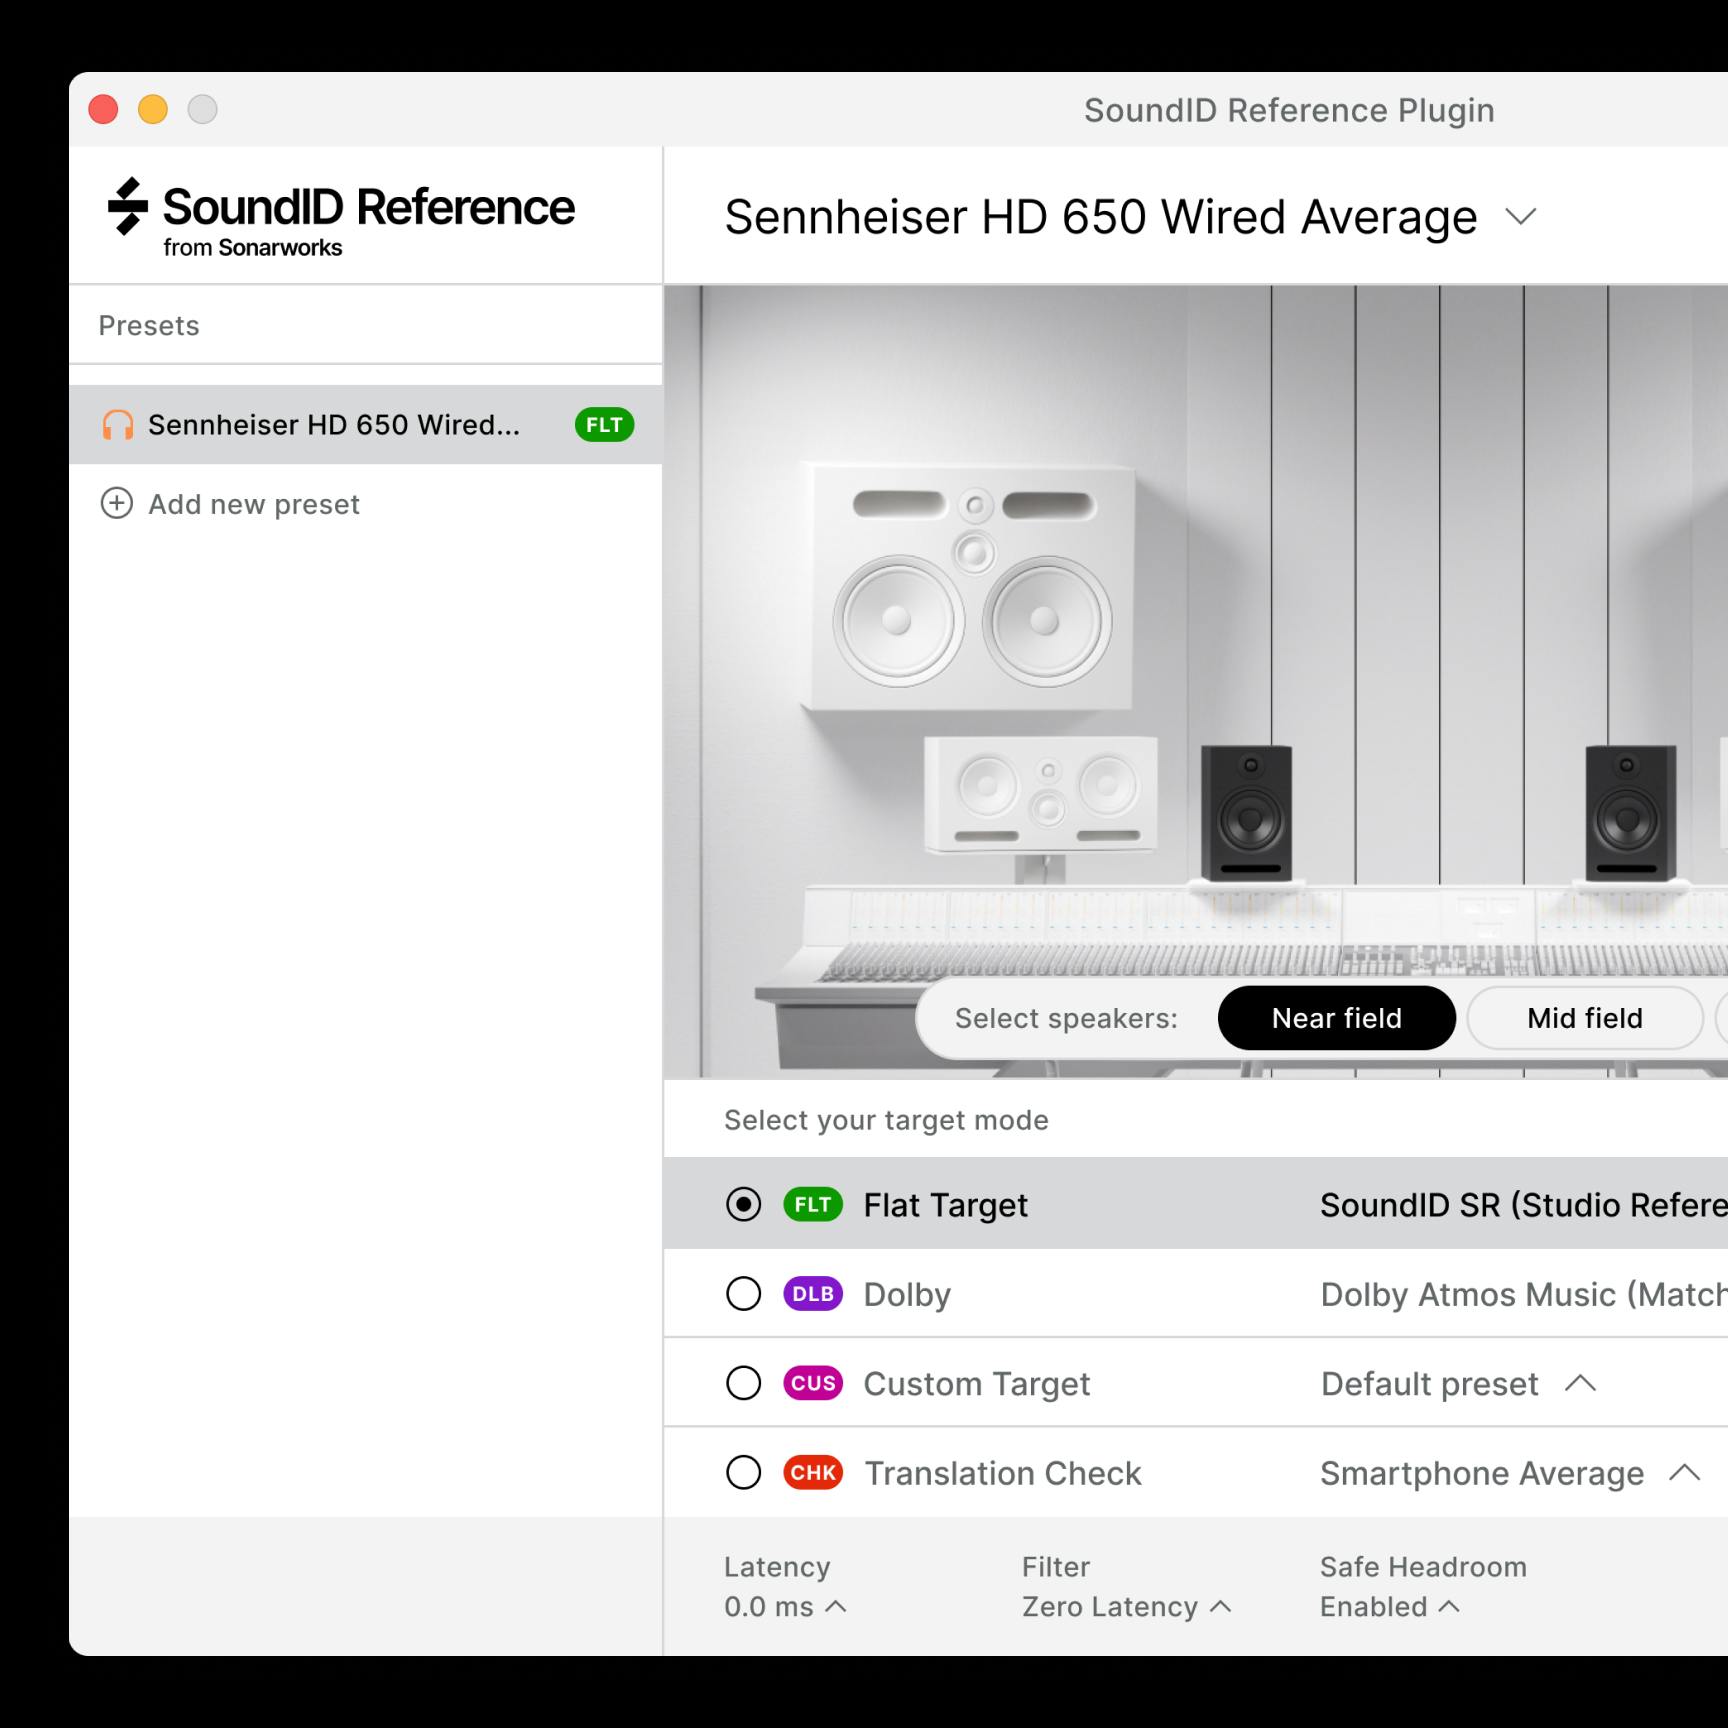The width and height of the screenshot is (1728, 1728).
Task: Click the plus icon beside Add new preset
Action: [117, 504]
